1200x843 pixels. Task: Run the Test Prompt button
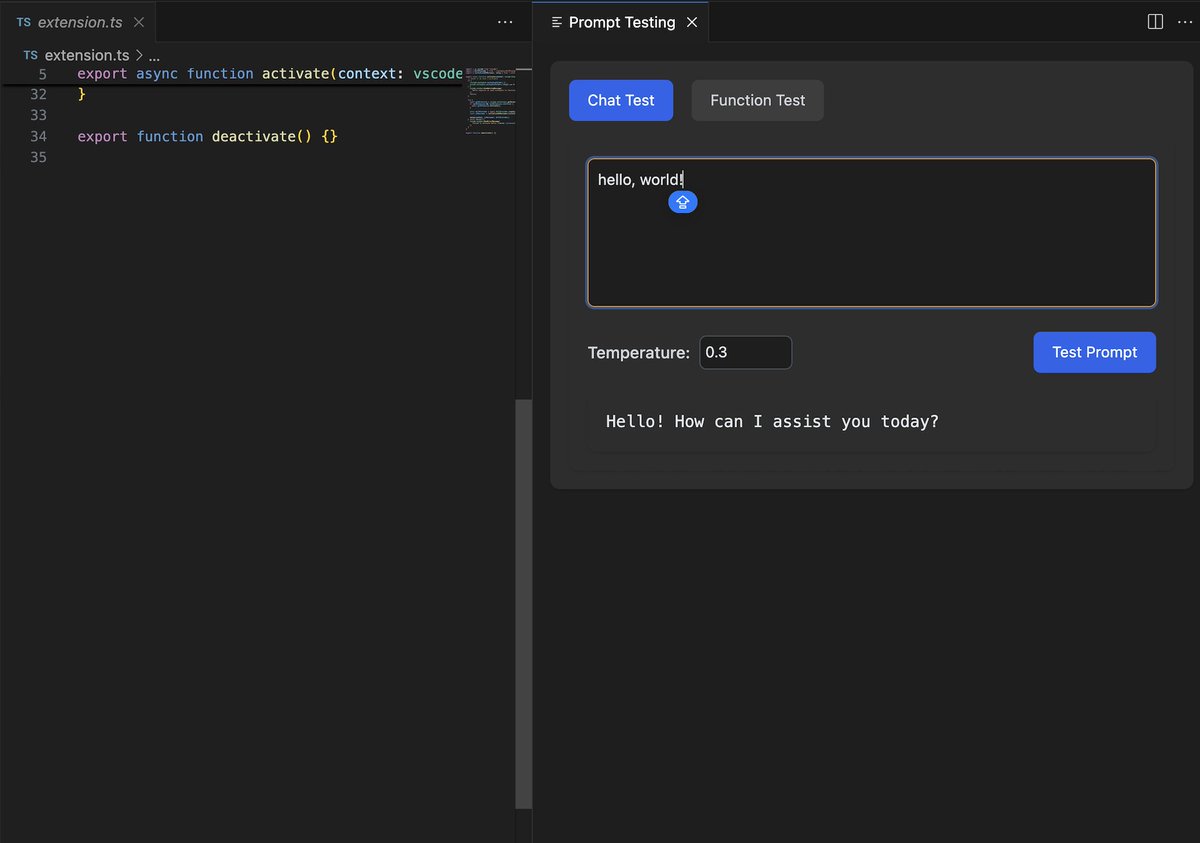point(1094,352)
